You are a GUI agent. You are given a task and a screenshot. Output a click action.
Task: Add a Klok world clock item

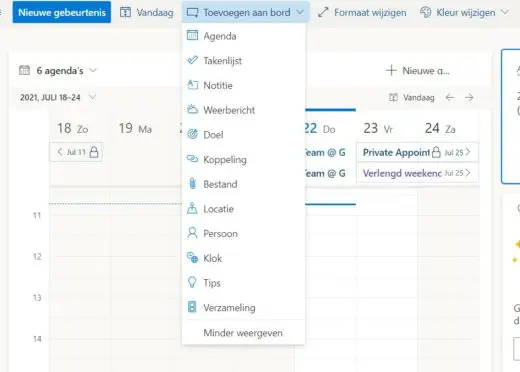[243, 258]
